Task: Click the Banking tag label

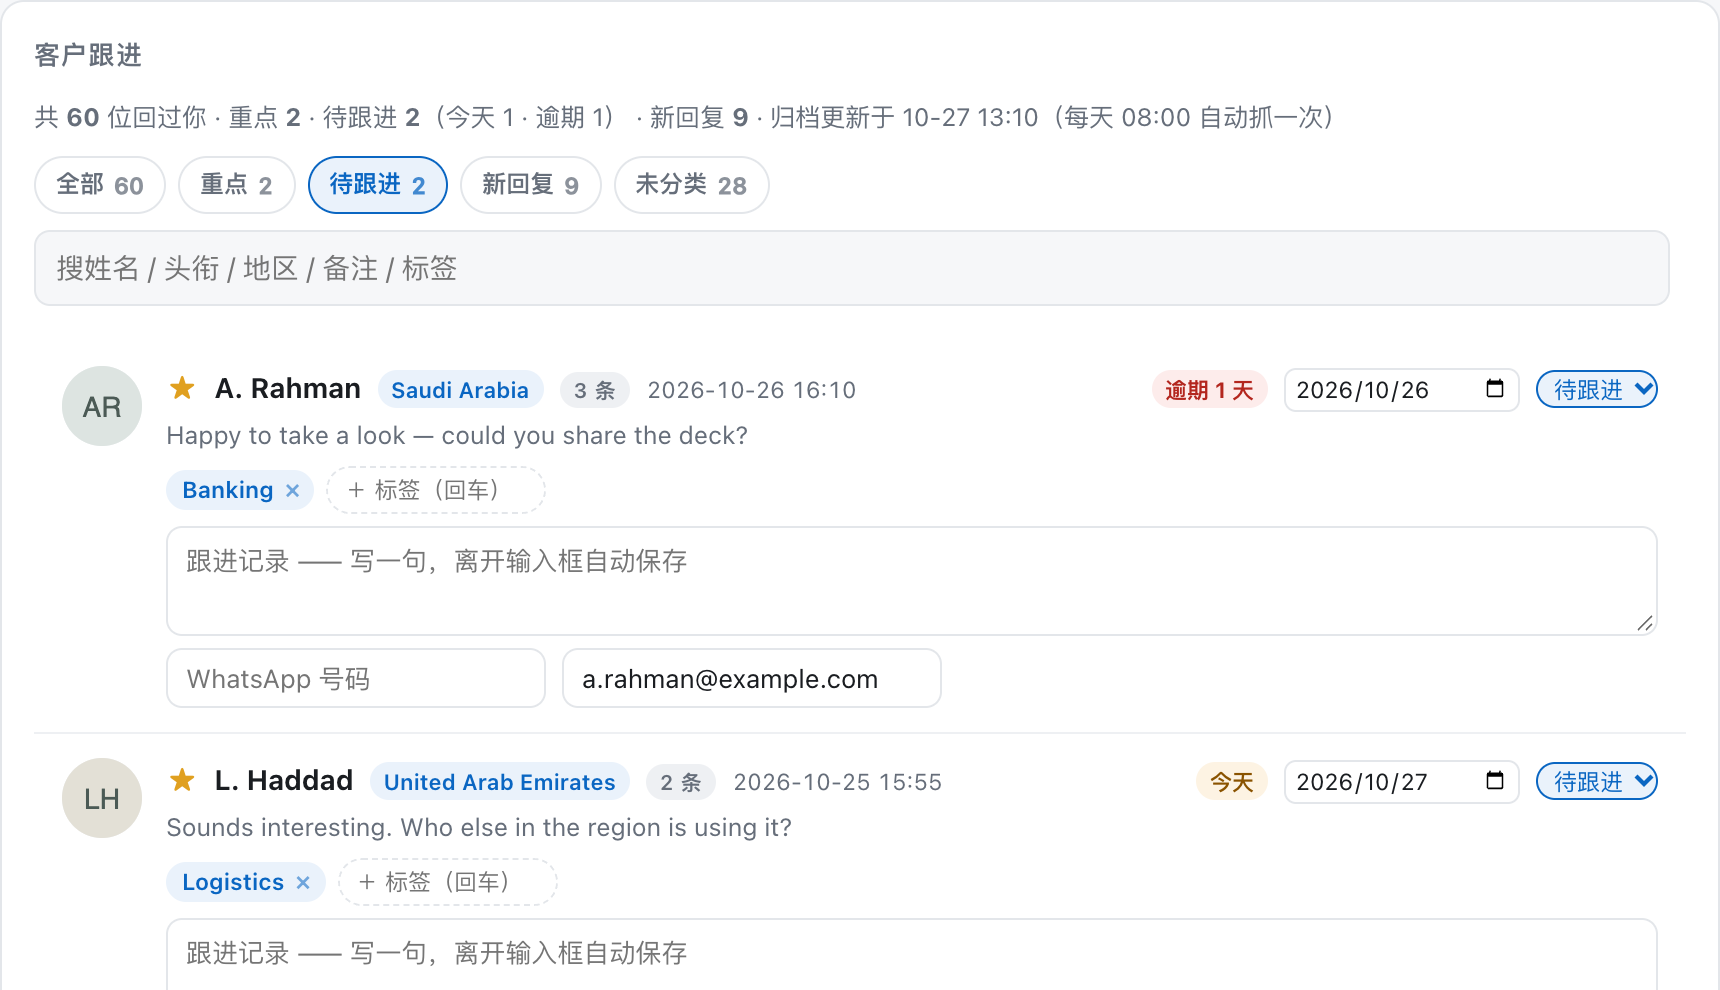Action: click(228, 490)
